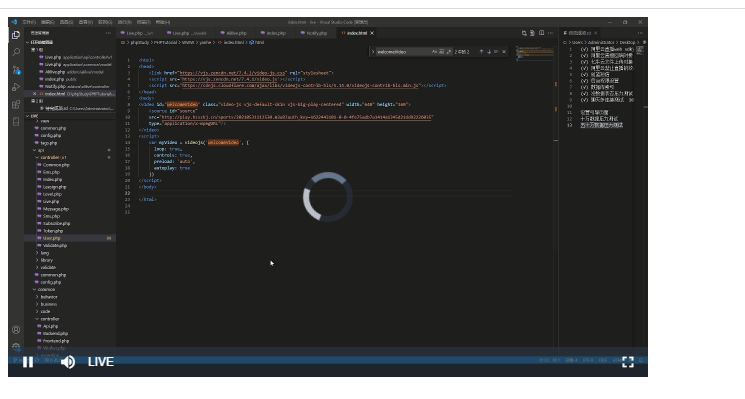Toggle Match Case in find widget
Image resolution: width=745 pixels, height=399 pixels.
(x=434, y=51)
